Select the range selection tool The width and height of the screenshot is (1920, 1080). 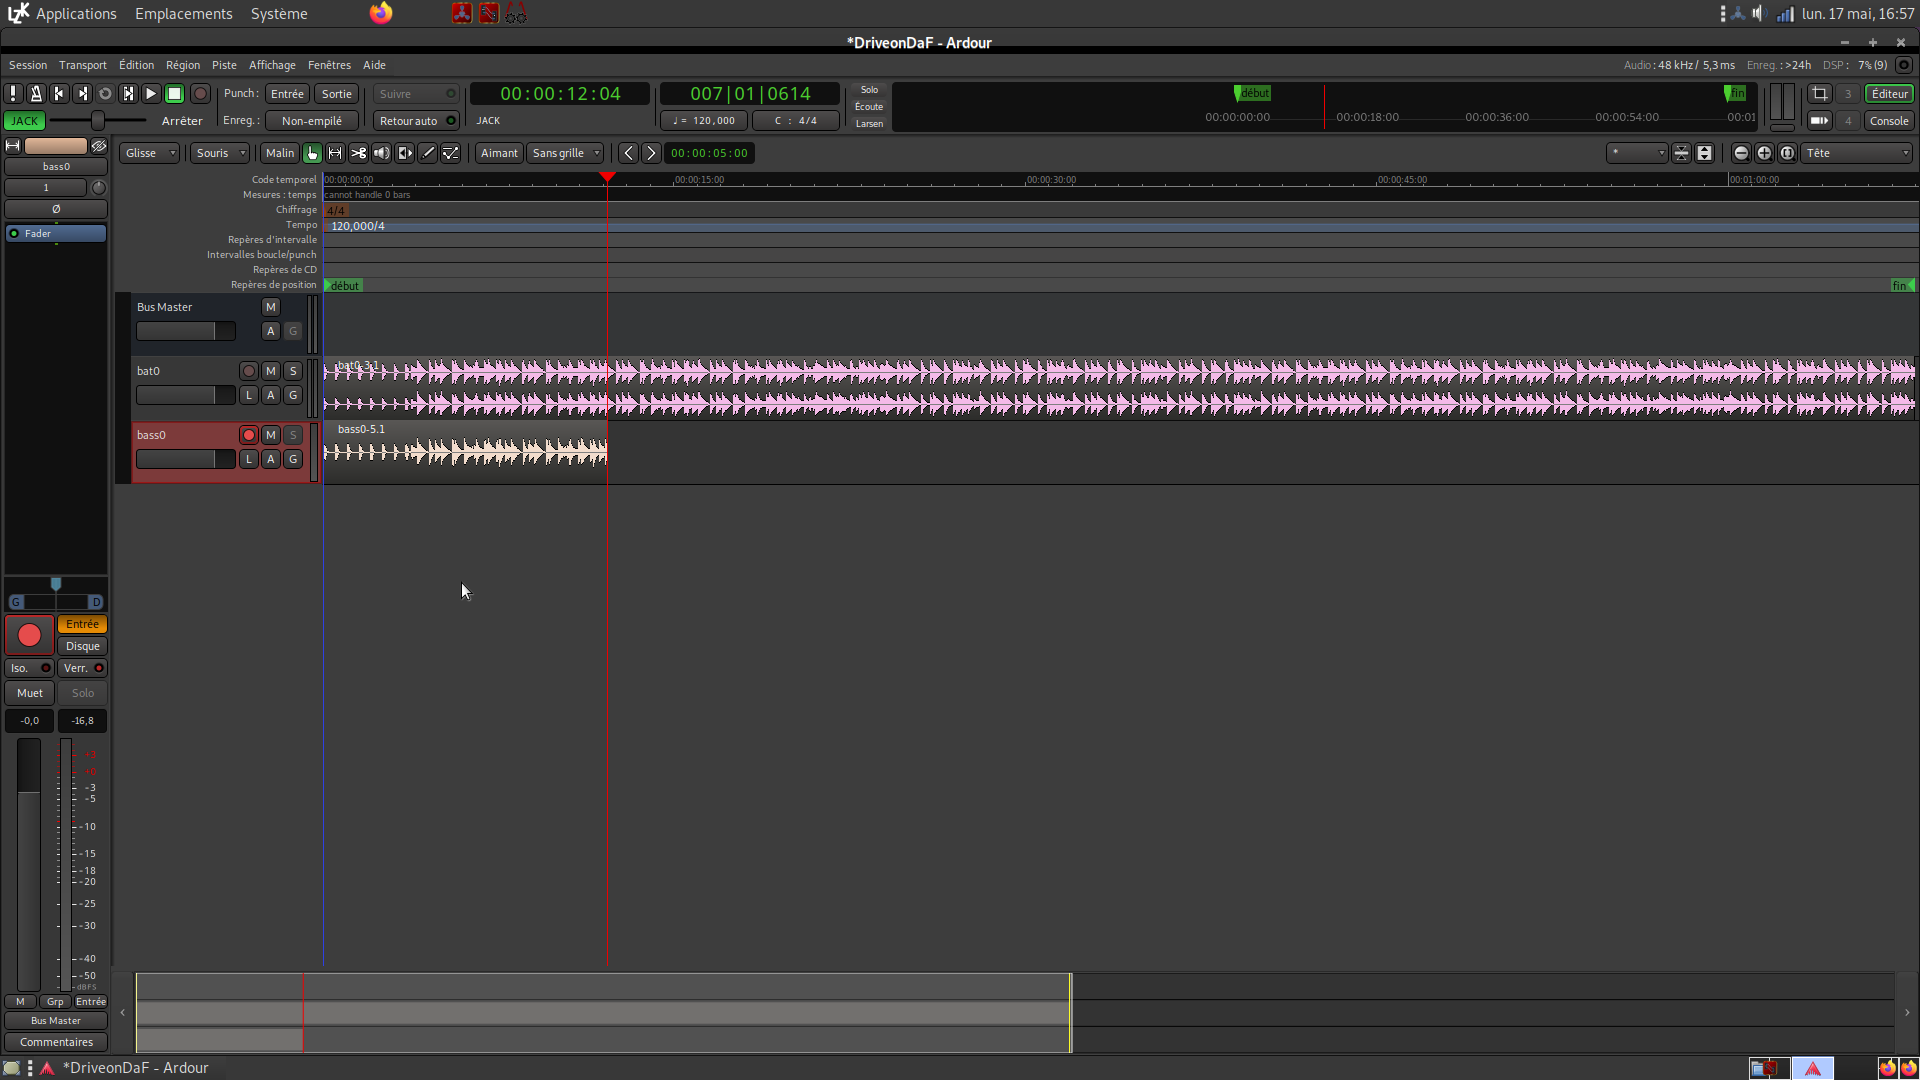tap(335, 153)
